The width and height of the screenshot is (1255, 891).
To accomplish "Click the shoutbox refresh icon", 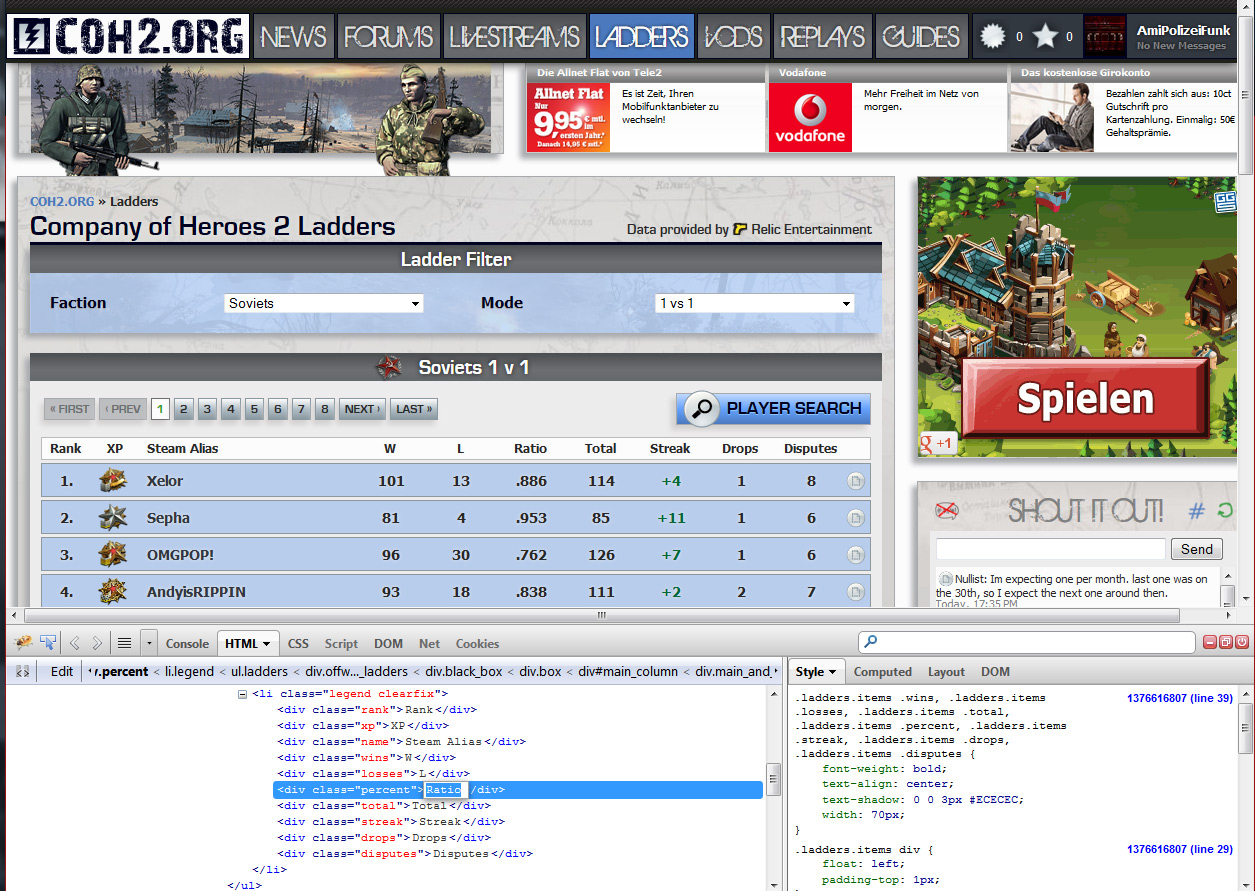I will point(1225,512).
